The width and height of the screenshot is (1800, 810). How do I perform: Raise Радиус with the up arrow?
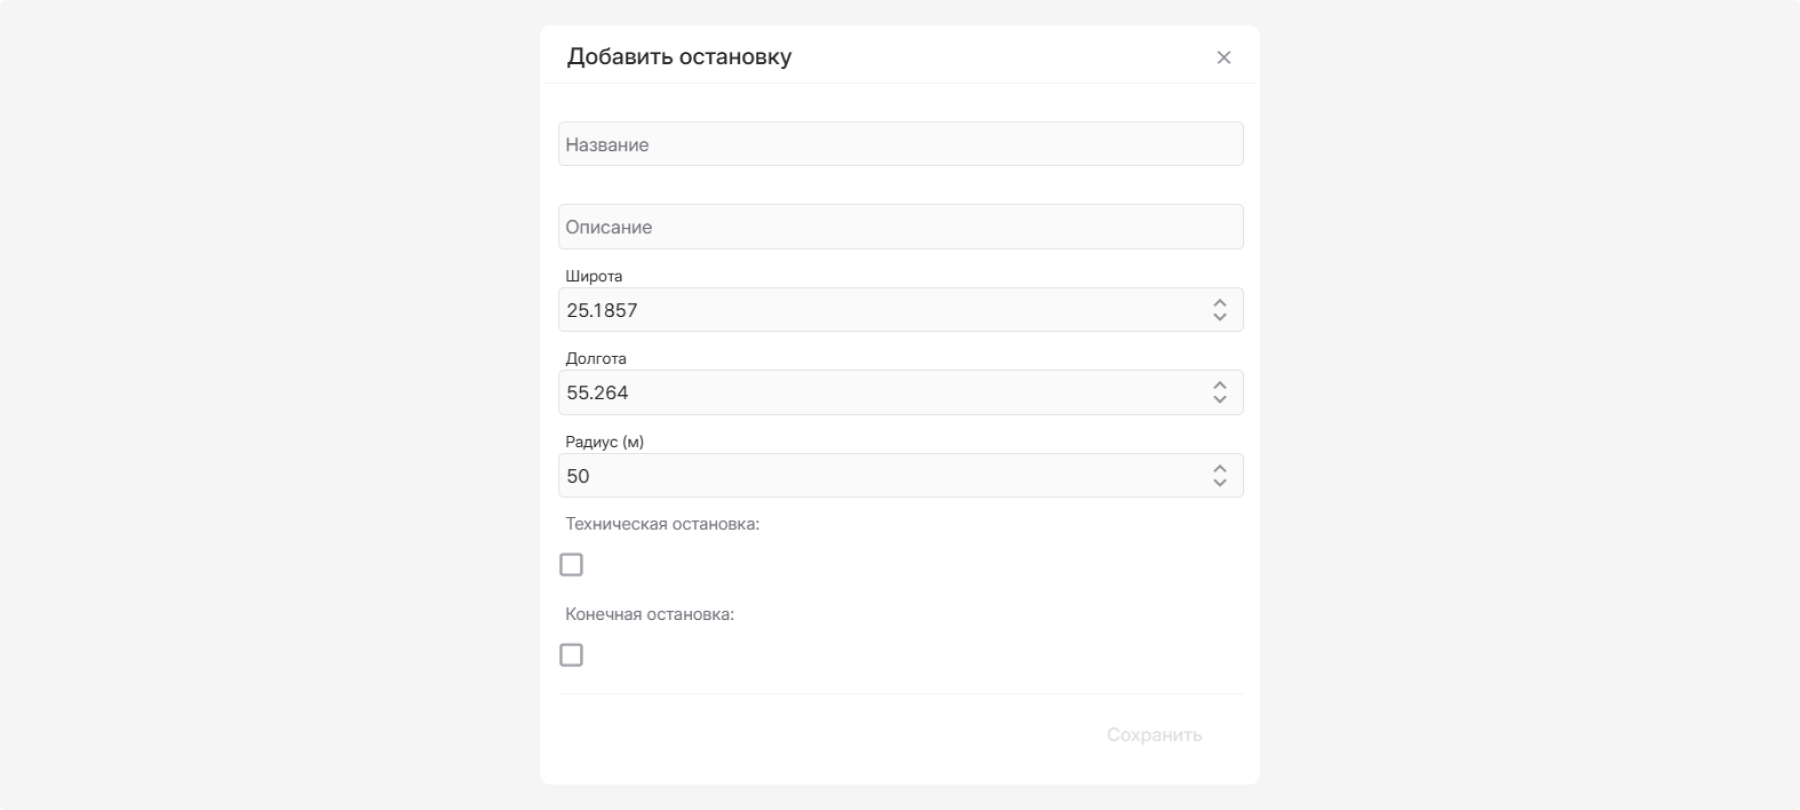click(x=1220, y=468)
